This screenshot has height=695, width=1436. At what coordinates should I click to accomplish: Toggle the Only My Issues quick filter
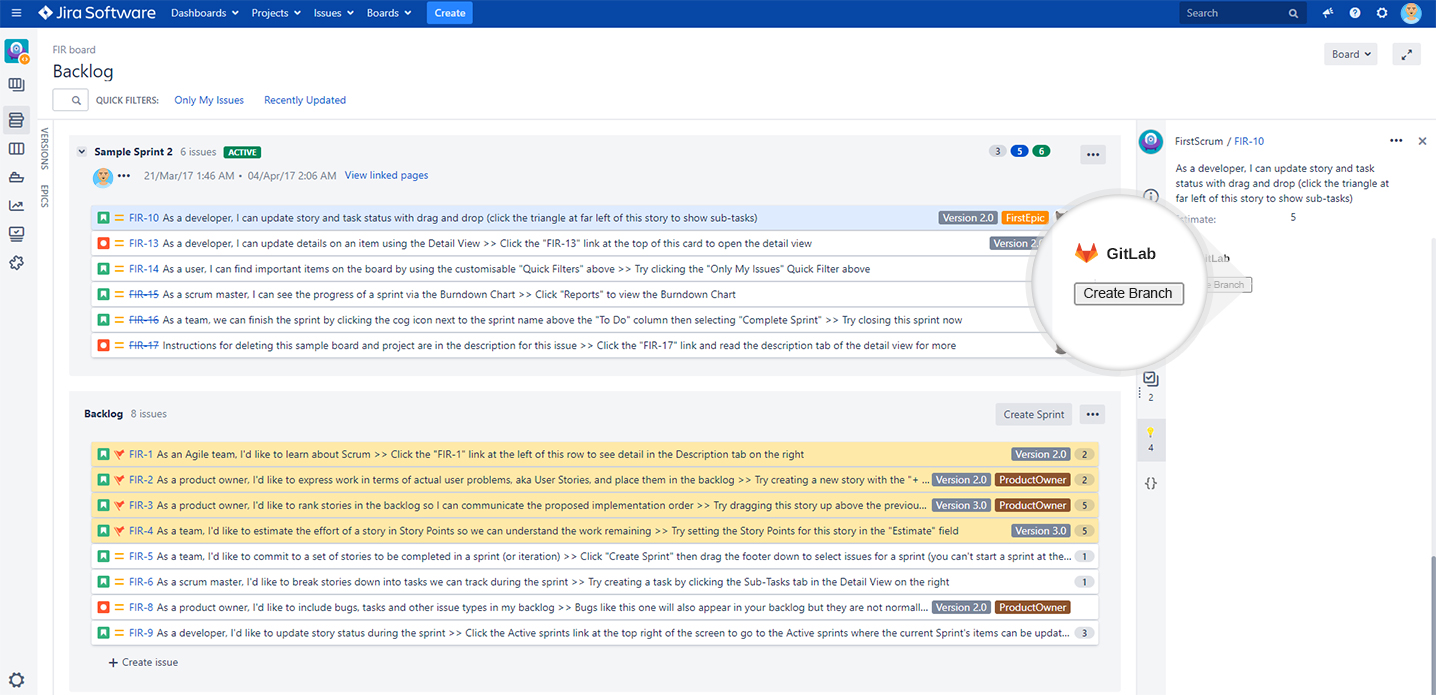(x=209, y=100)
